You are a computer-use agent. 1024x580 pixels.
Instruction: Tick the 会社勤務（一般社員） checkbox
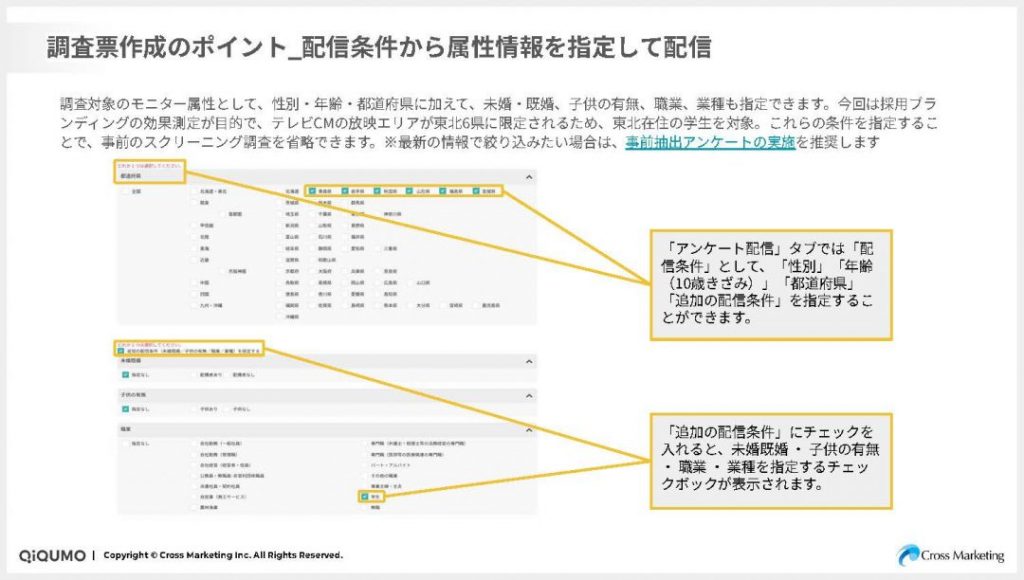coord(194,443)
